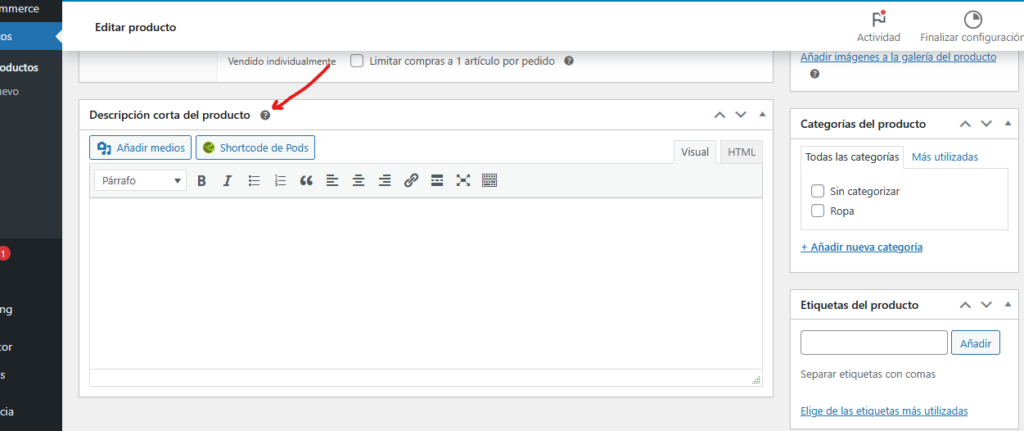The image size is (1024, 431).
Task: Collapse the Etiquetas del producto panel
Action: click(x=1009, y=305)
